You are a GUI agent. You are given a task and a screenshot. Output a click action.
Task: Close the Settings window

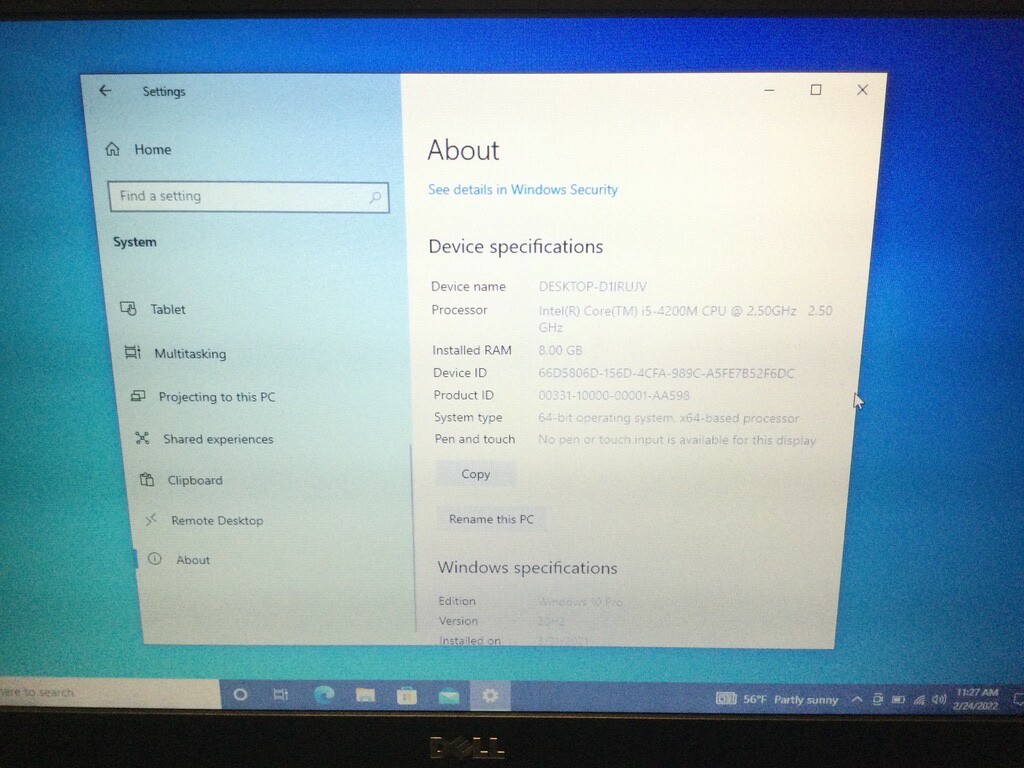coord(862,90)
